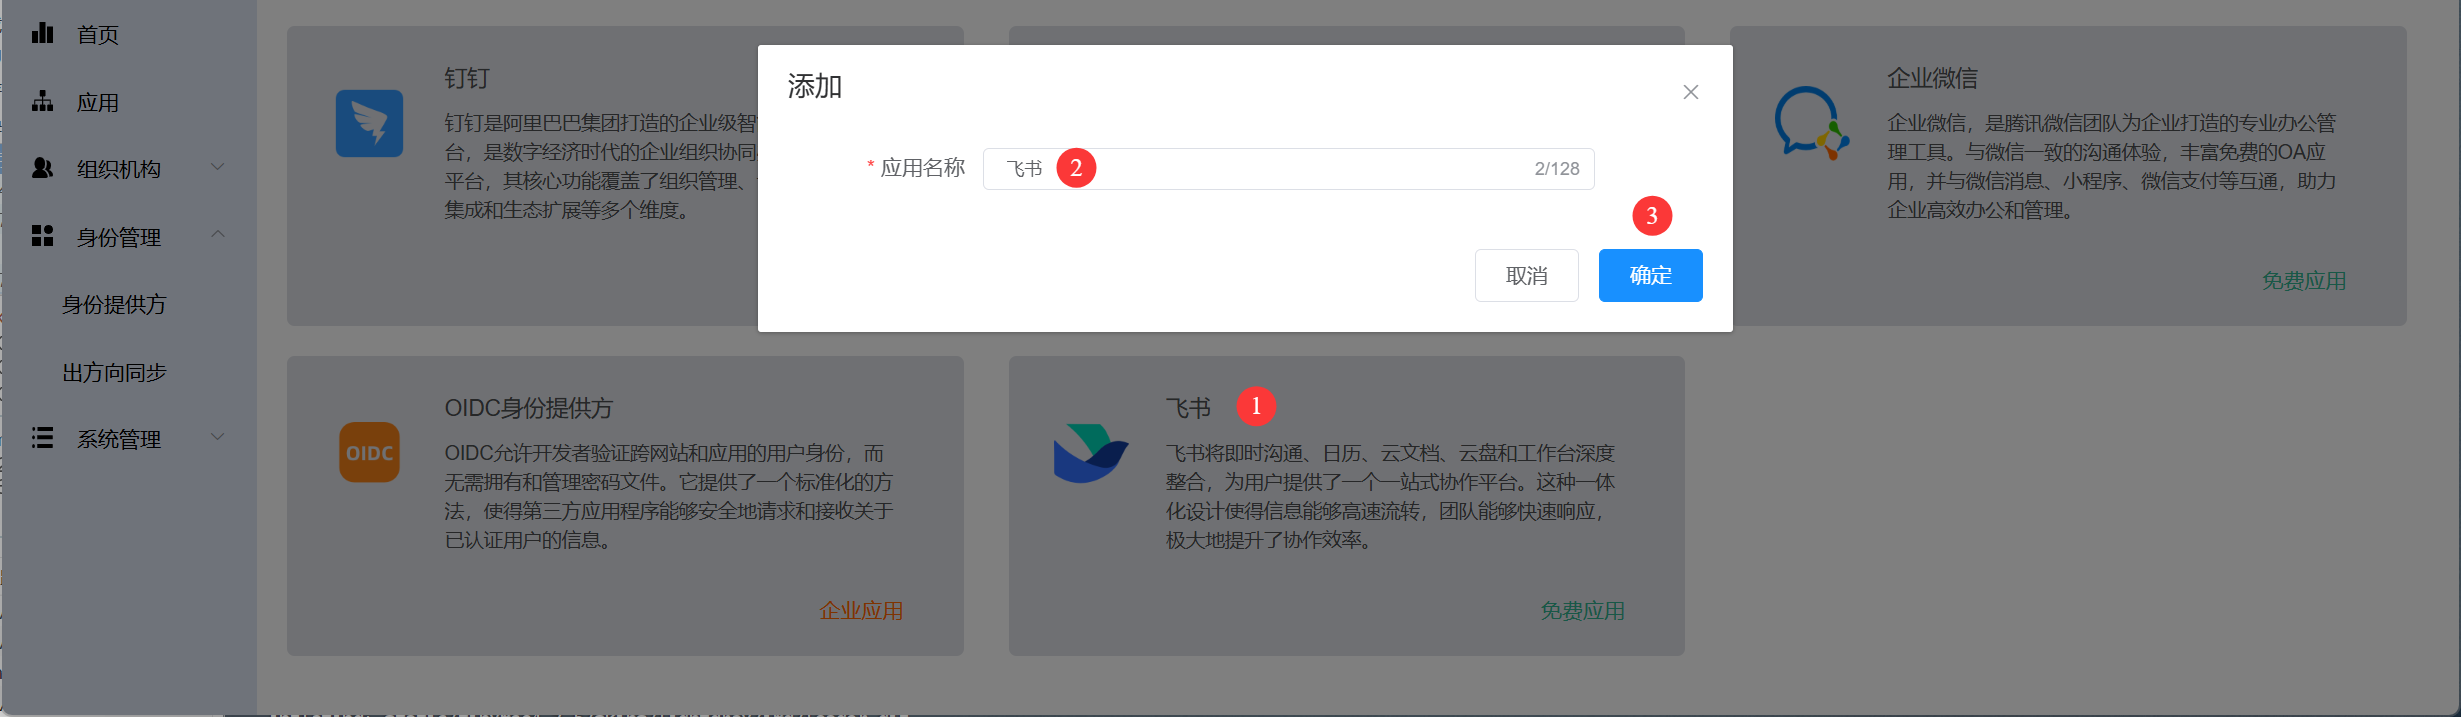The width and height of the screenshot is (2461, 717).
Task: Click the orange OIDC logo icon
Action: (369, 453)
